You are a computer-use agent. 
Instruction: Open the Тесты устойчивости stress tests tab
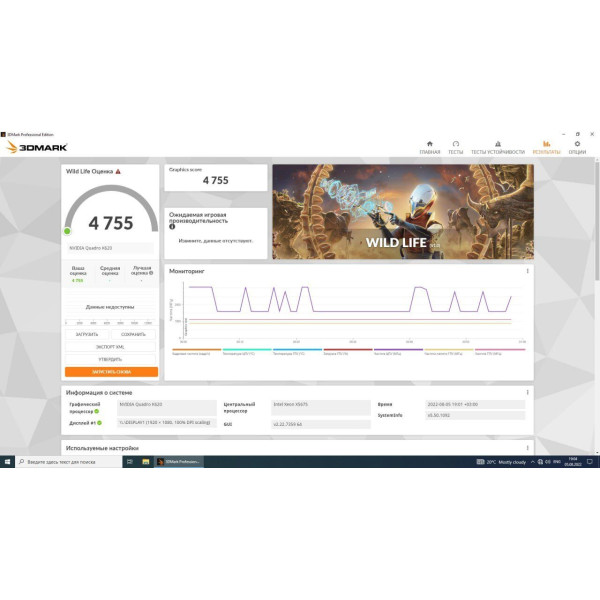pos(497,147)
